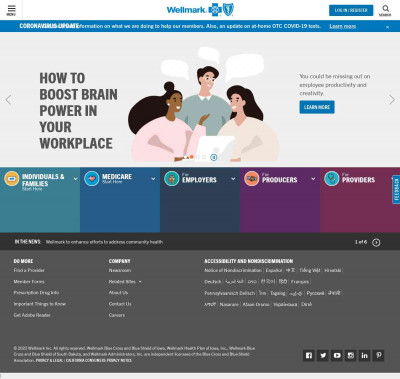Image resolution: width=400 pixels, height=379 pixels.
Task: Expand the For Employers chevron
Action: point(233,179)
